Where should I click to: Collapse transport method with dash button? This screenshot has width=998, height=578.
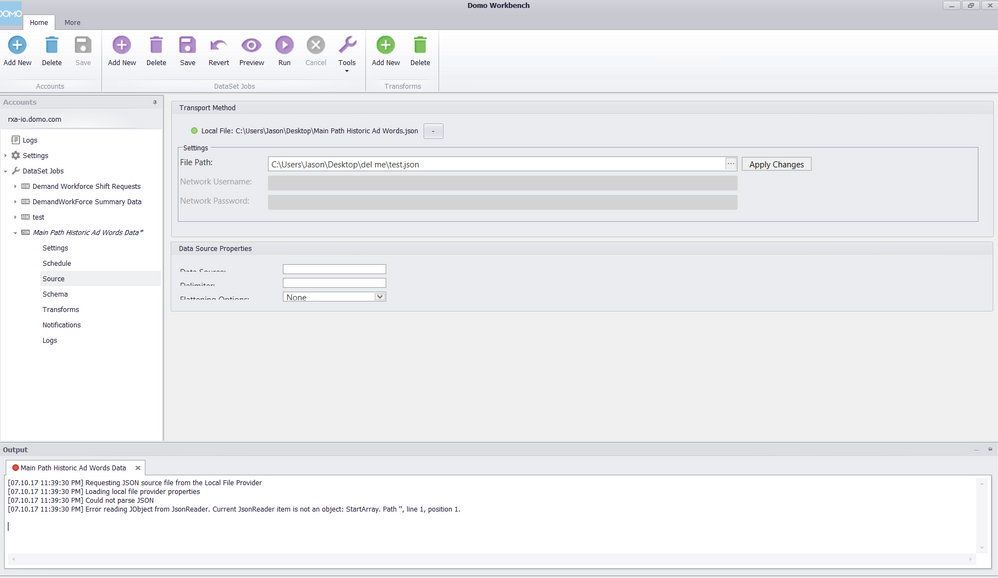[433, 131]
